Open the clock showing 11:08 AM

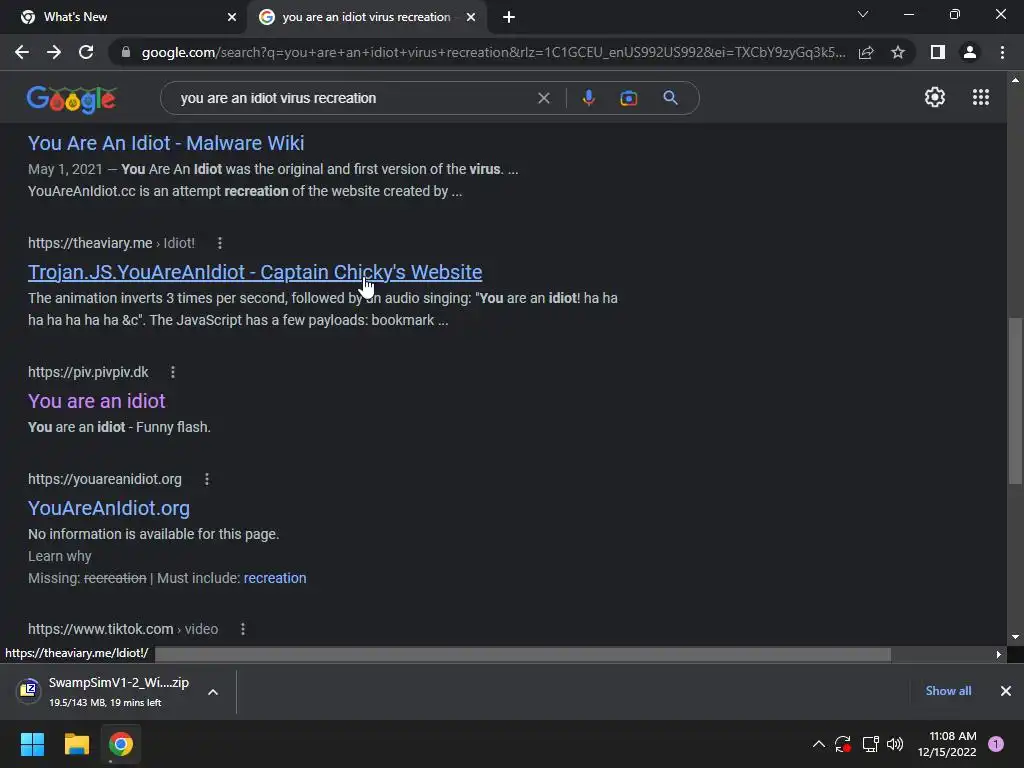pyautogui.click(x=947, y=744)
